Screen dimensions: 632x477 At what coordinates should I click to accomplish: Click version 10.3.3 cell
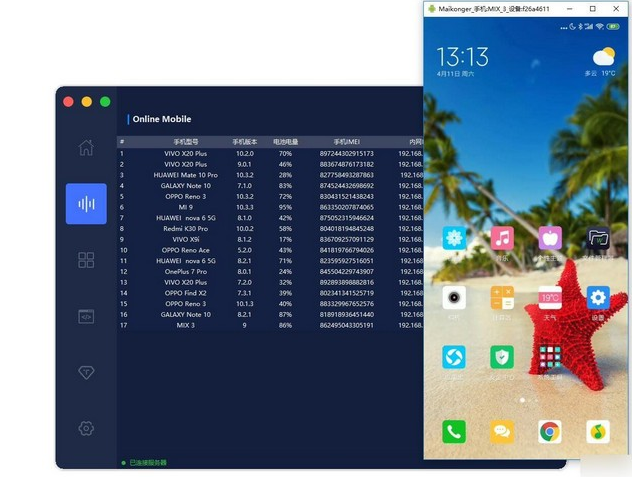pyautogui.click(x=245, y=207)
